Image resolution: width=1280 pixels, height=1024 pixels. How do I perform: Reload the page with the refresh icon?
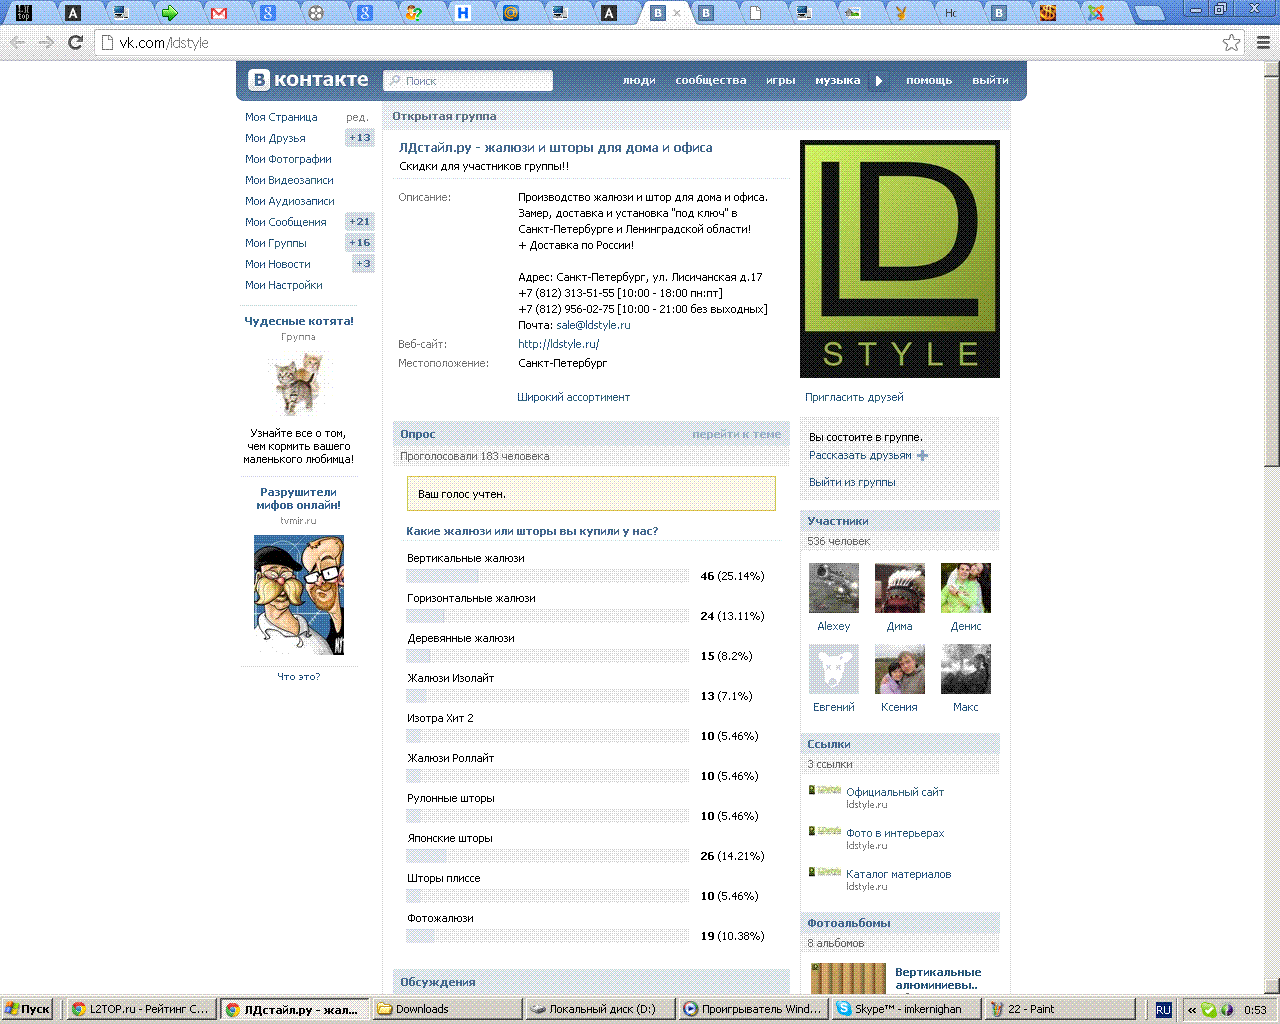(75, 43)
